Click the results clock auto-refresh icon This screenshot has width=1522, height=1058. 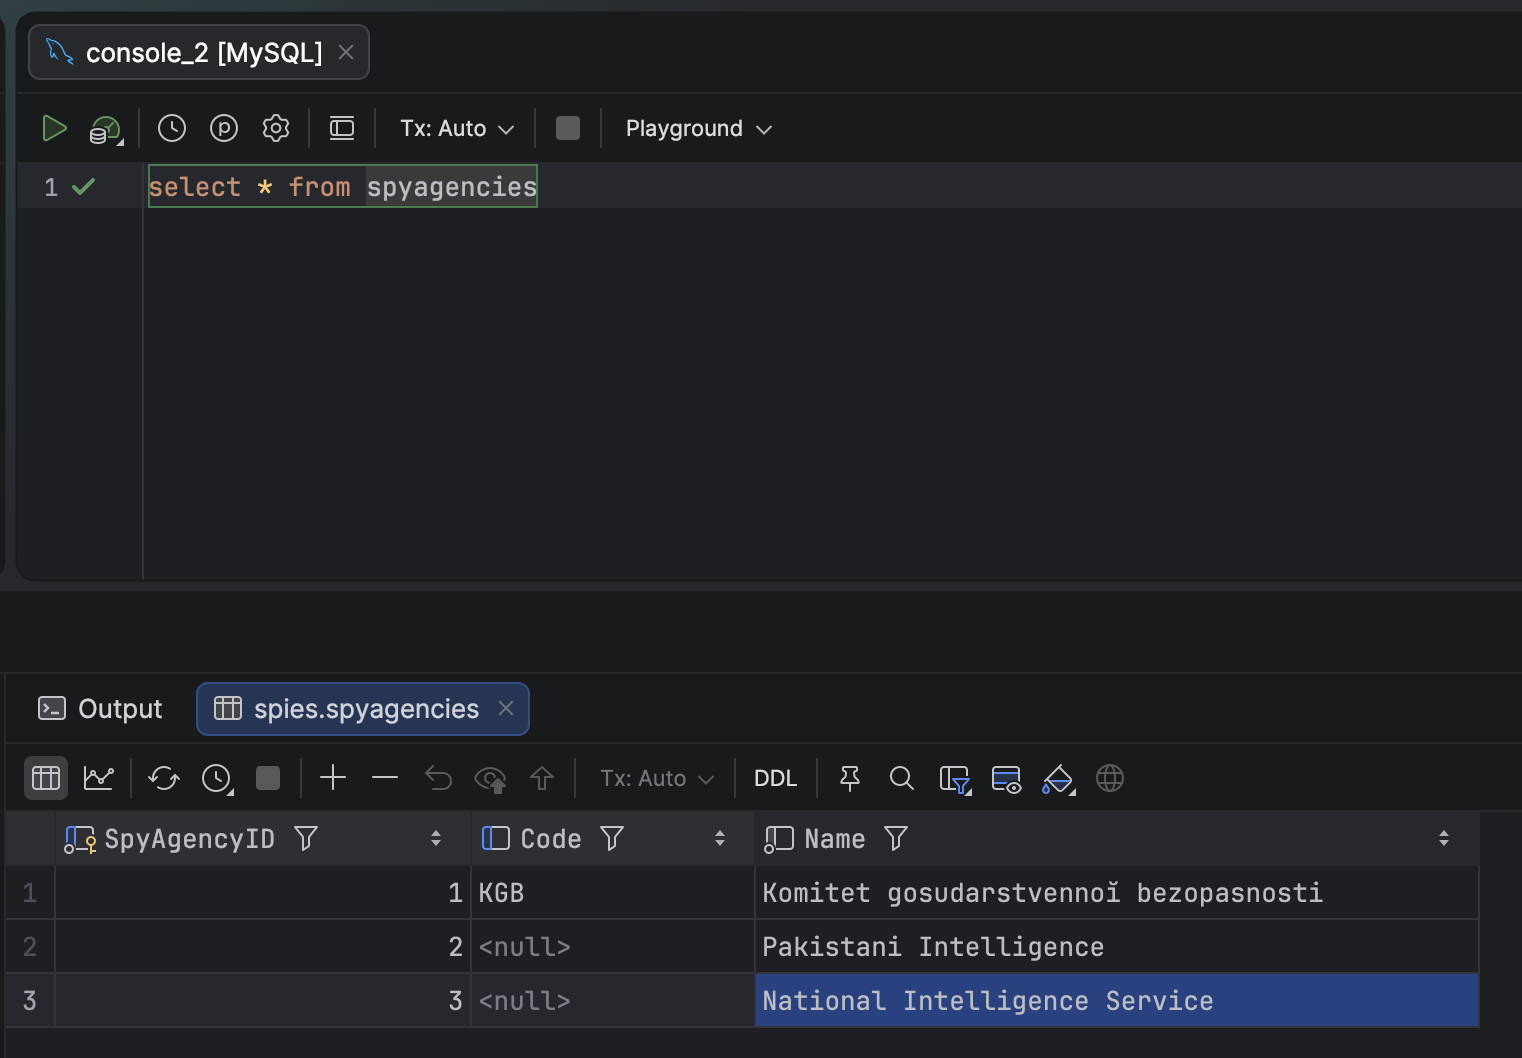point(217,778)
